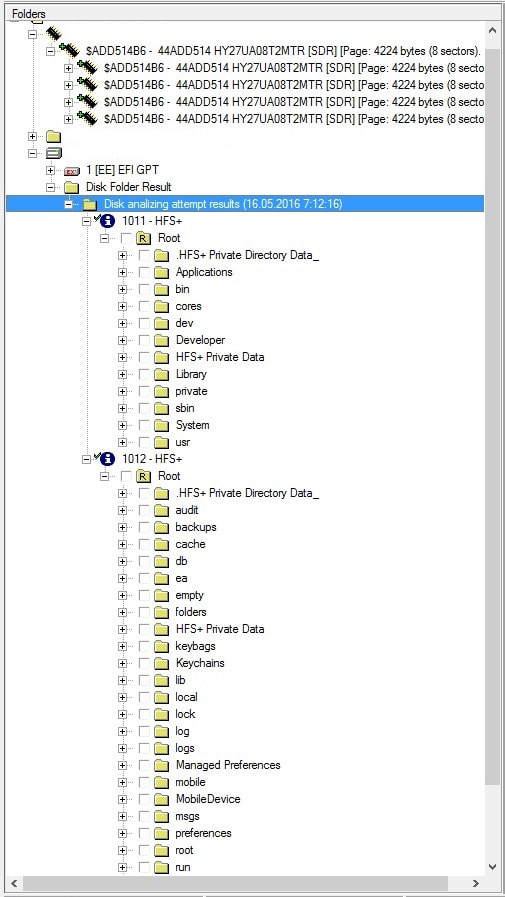Expand the 1 [EE] EFI GPT node
Viewport: 505px width, 897px height.
tap(50, 170)
